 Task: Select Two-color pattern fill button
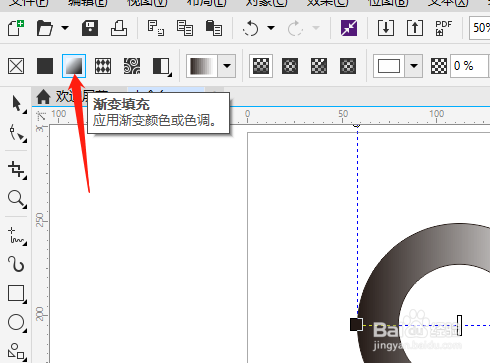point(162,67)
